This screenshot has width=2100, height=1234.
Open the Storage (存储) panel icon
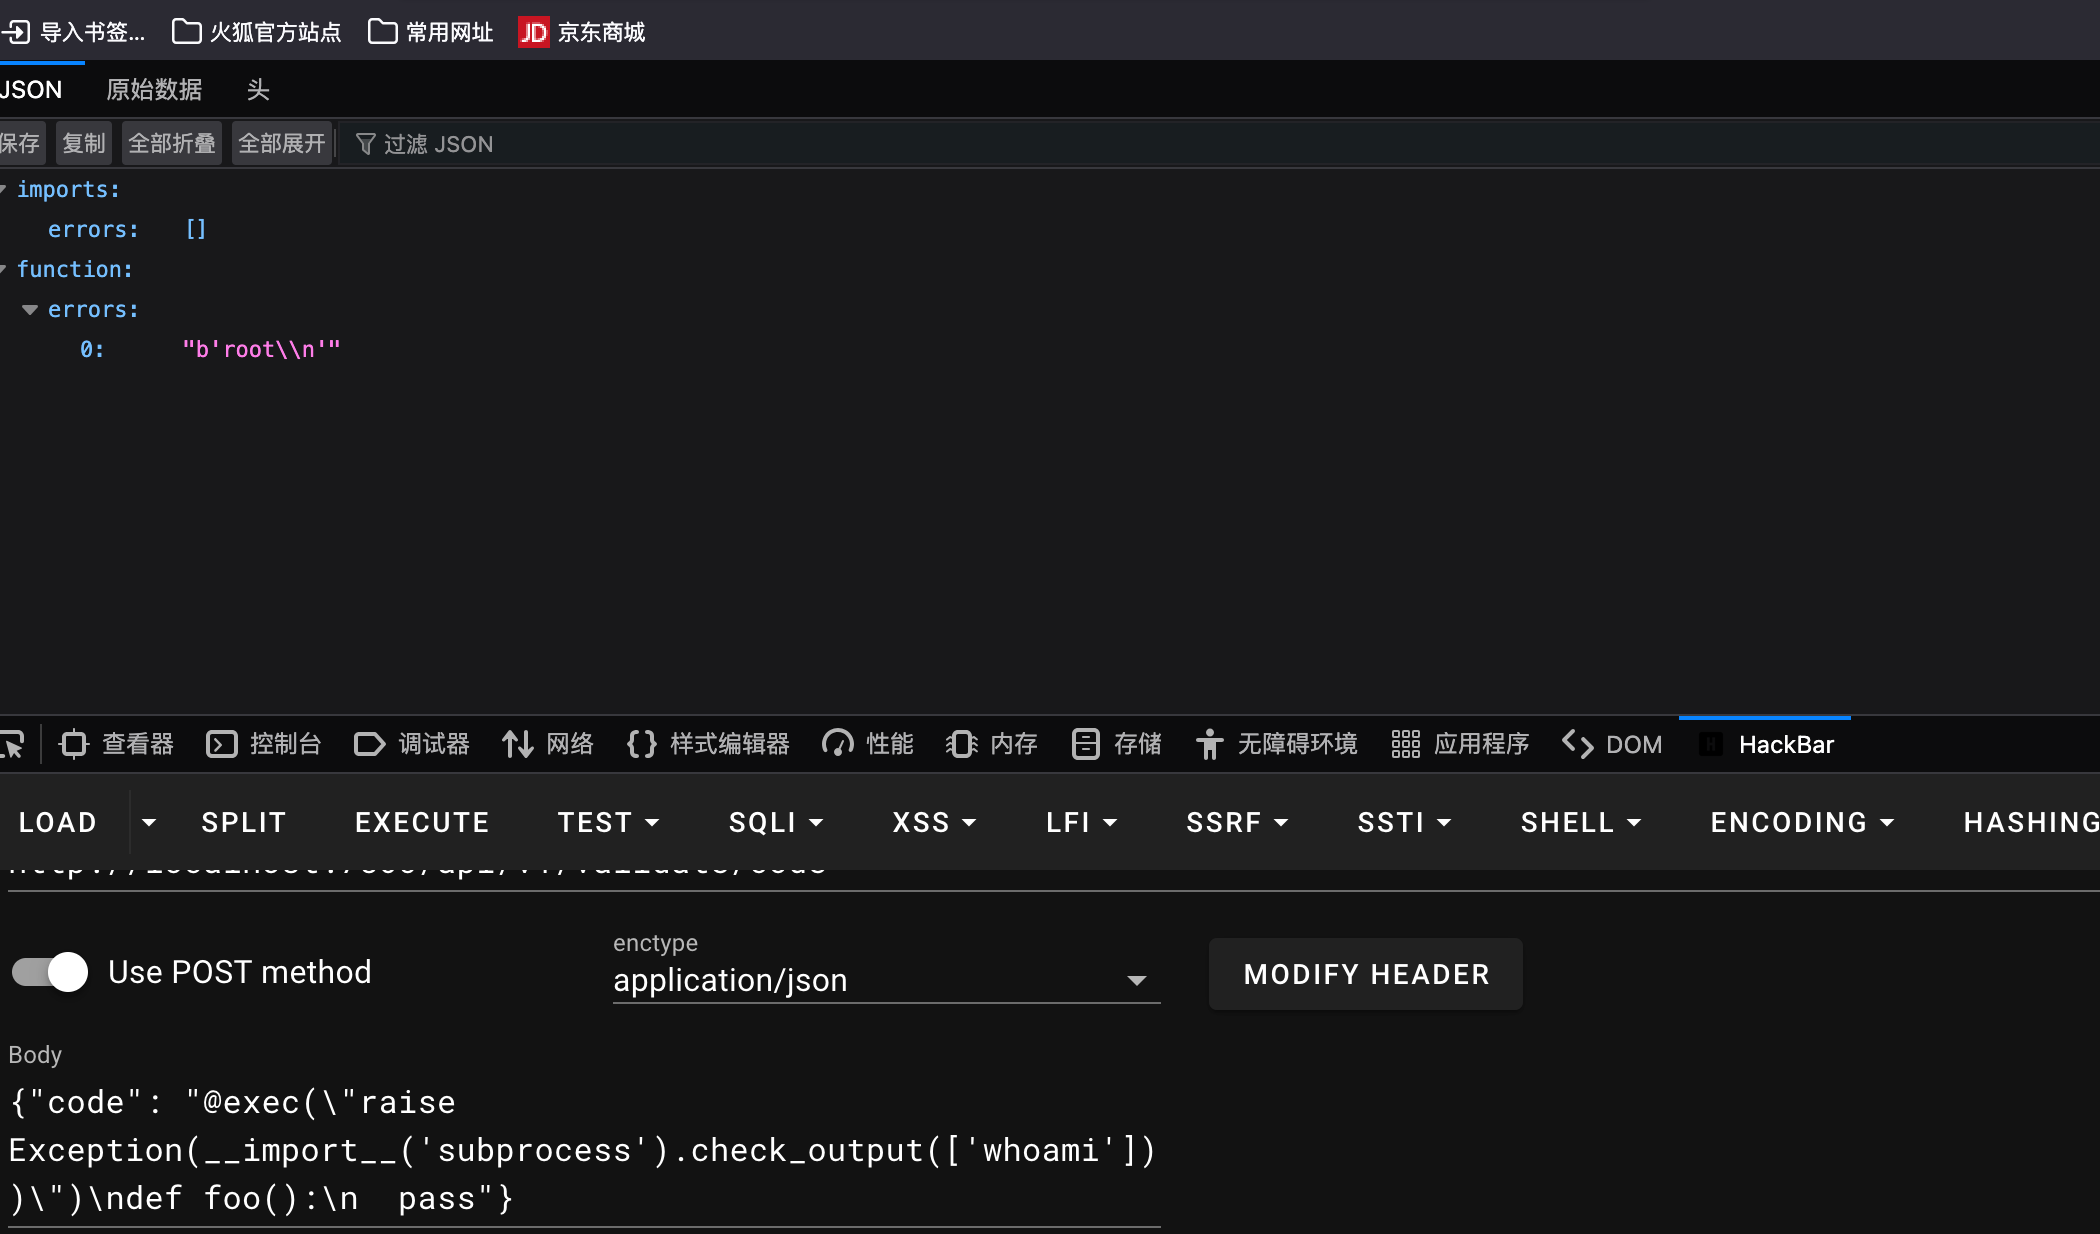point(1085,744)
